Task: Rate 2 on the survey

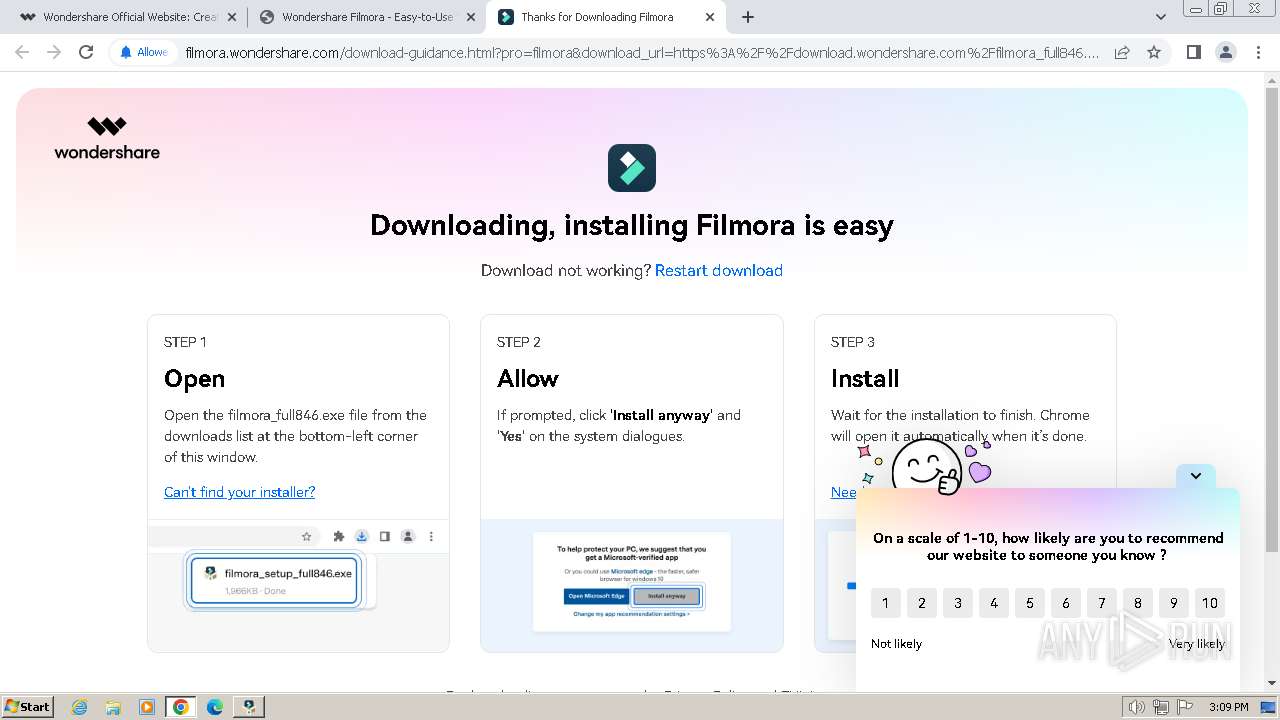Action: 921,603
